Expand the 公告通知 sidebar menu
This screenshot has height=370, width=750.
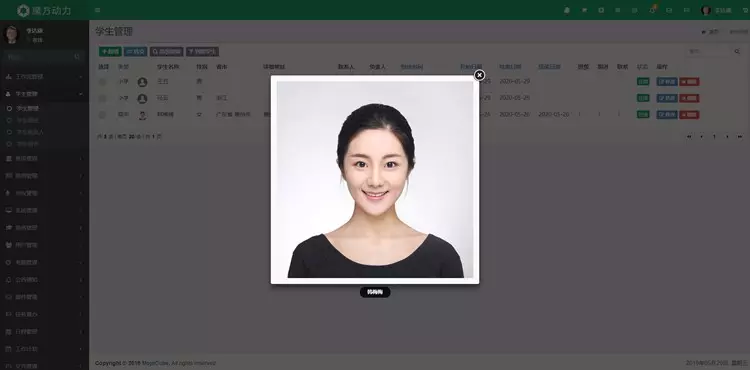(44, 280)
